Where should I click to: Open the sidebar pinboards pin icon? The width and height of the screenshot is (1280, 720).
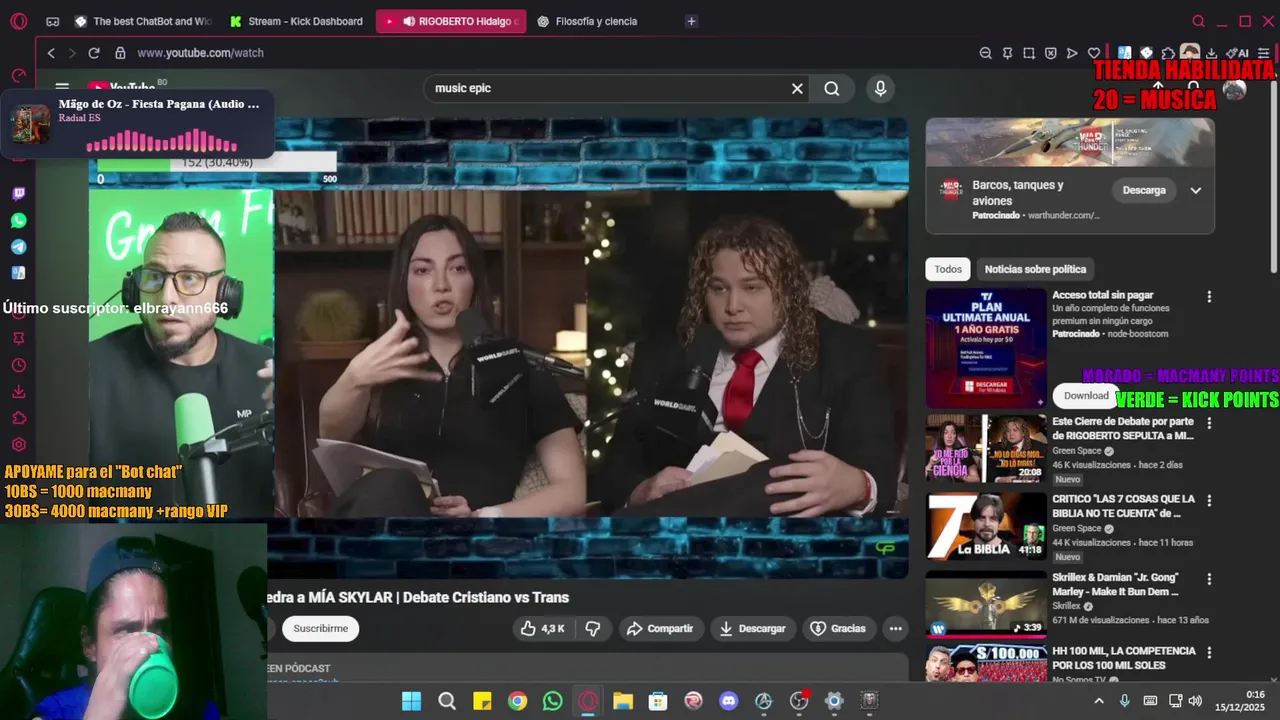click(18, 339)
